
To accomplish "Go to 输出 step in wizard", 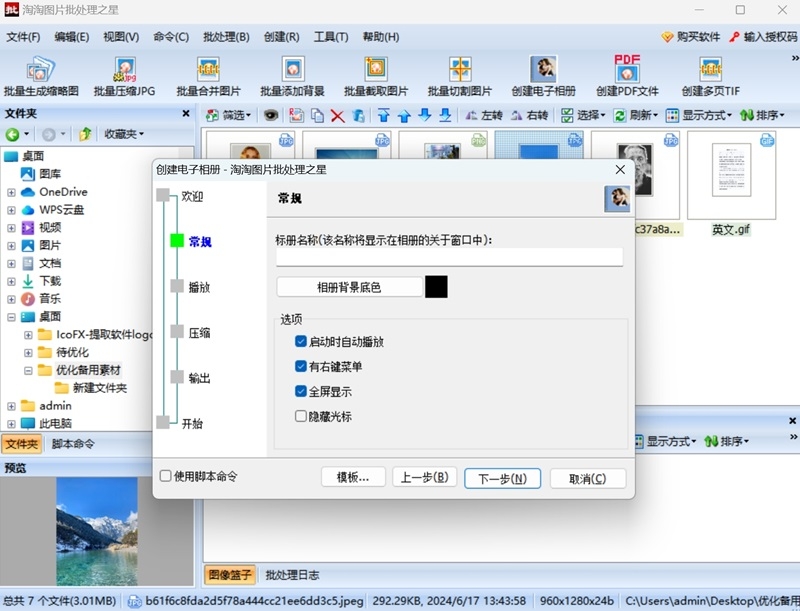I will (x=199, y=378).
